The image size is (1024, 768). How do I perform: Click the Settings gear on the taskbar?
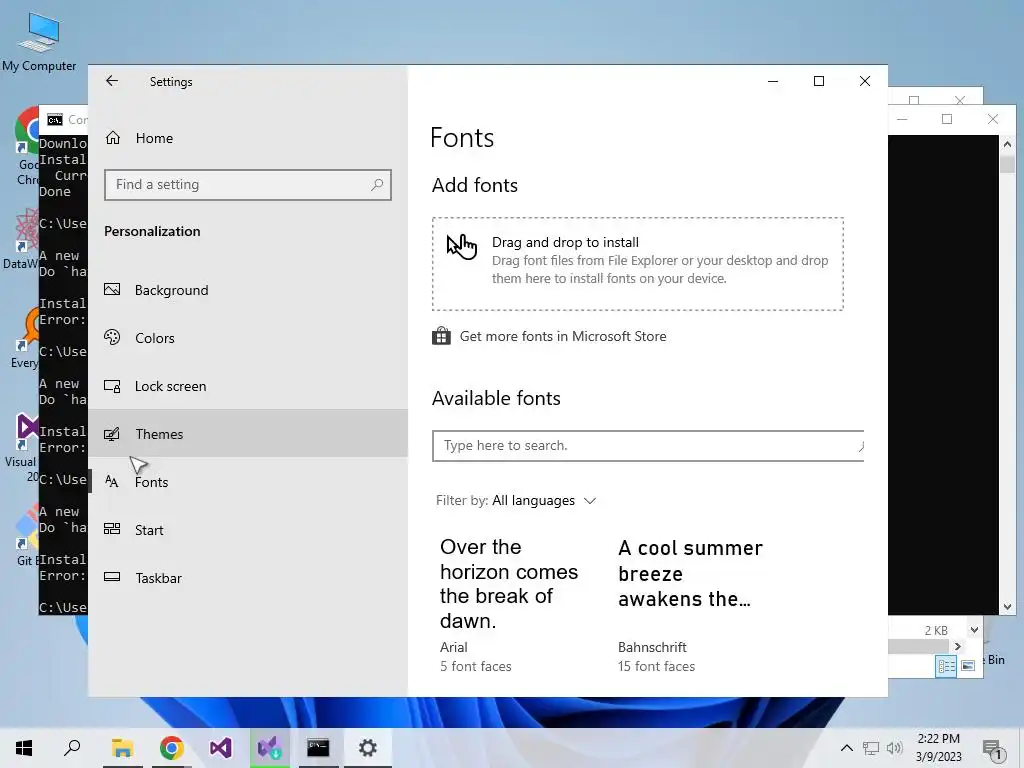[367, 748]
